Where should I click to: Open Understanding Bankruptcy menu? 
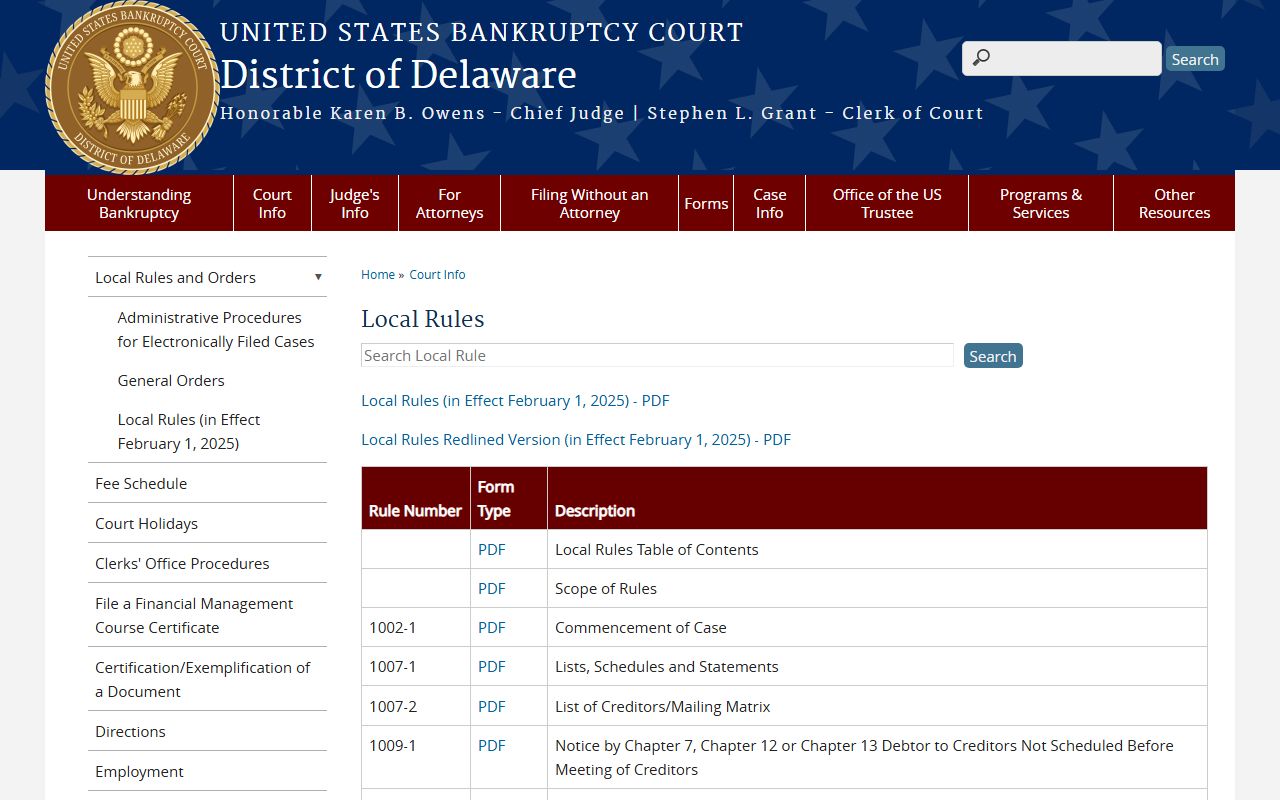point(139,203)
